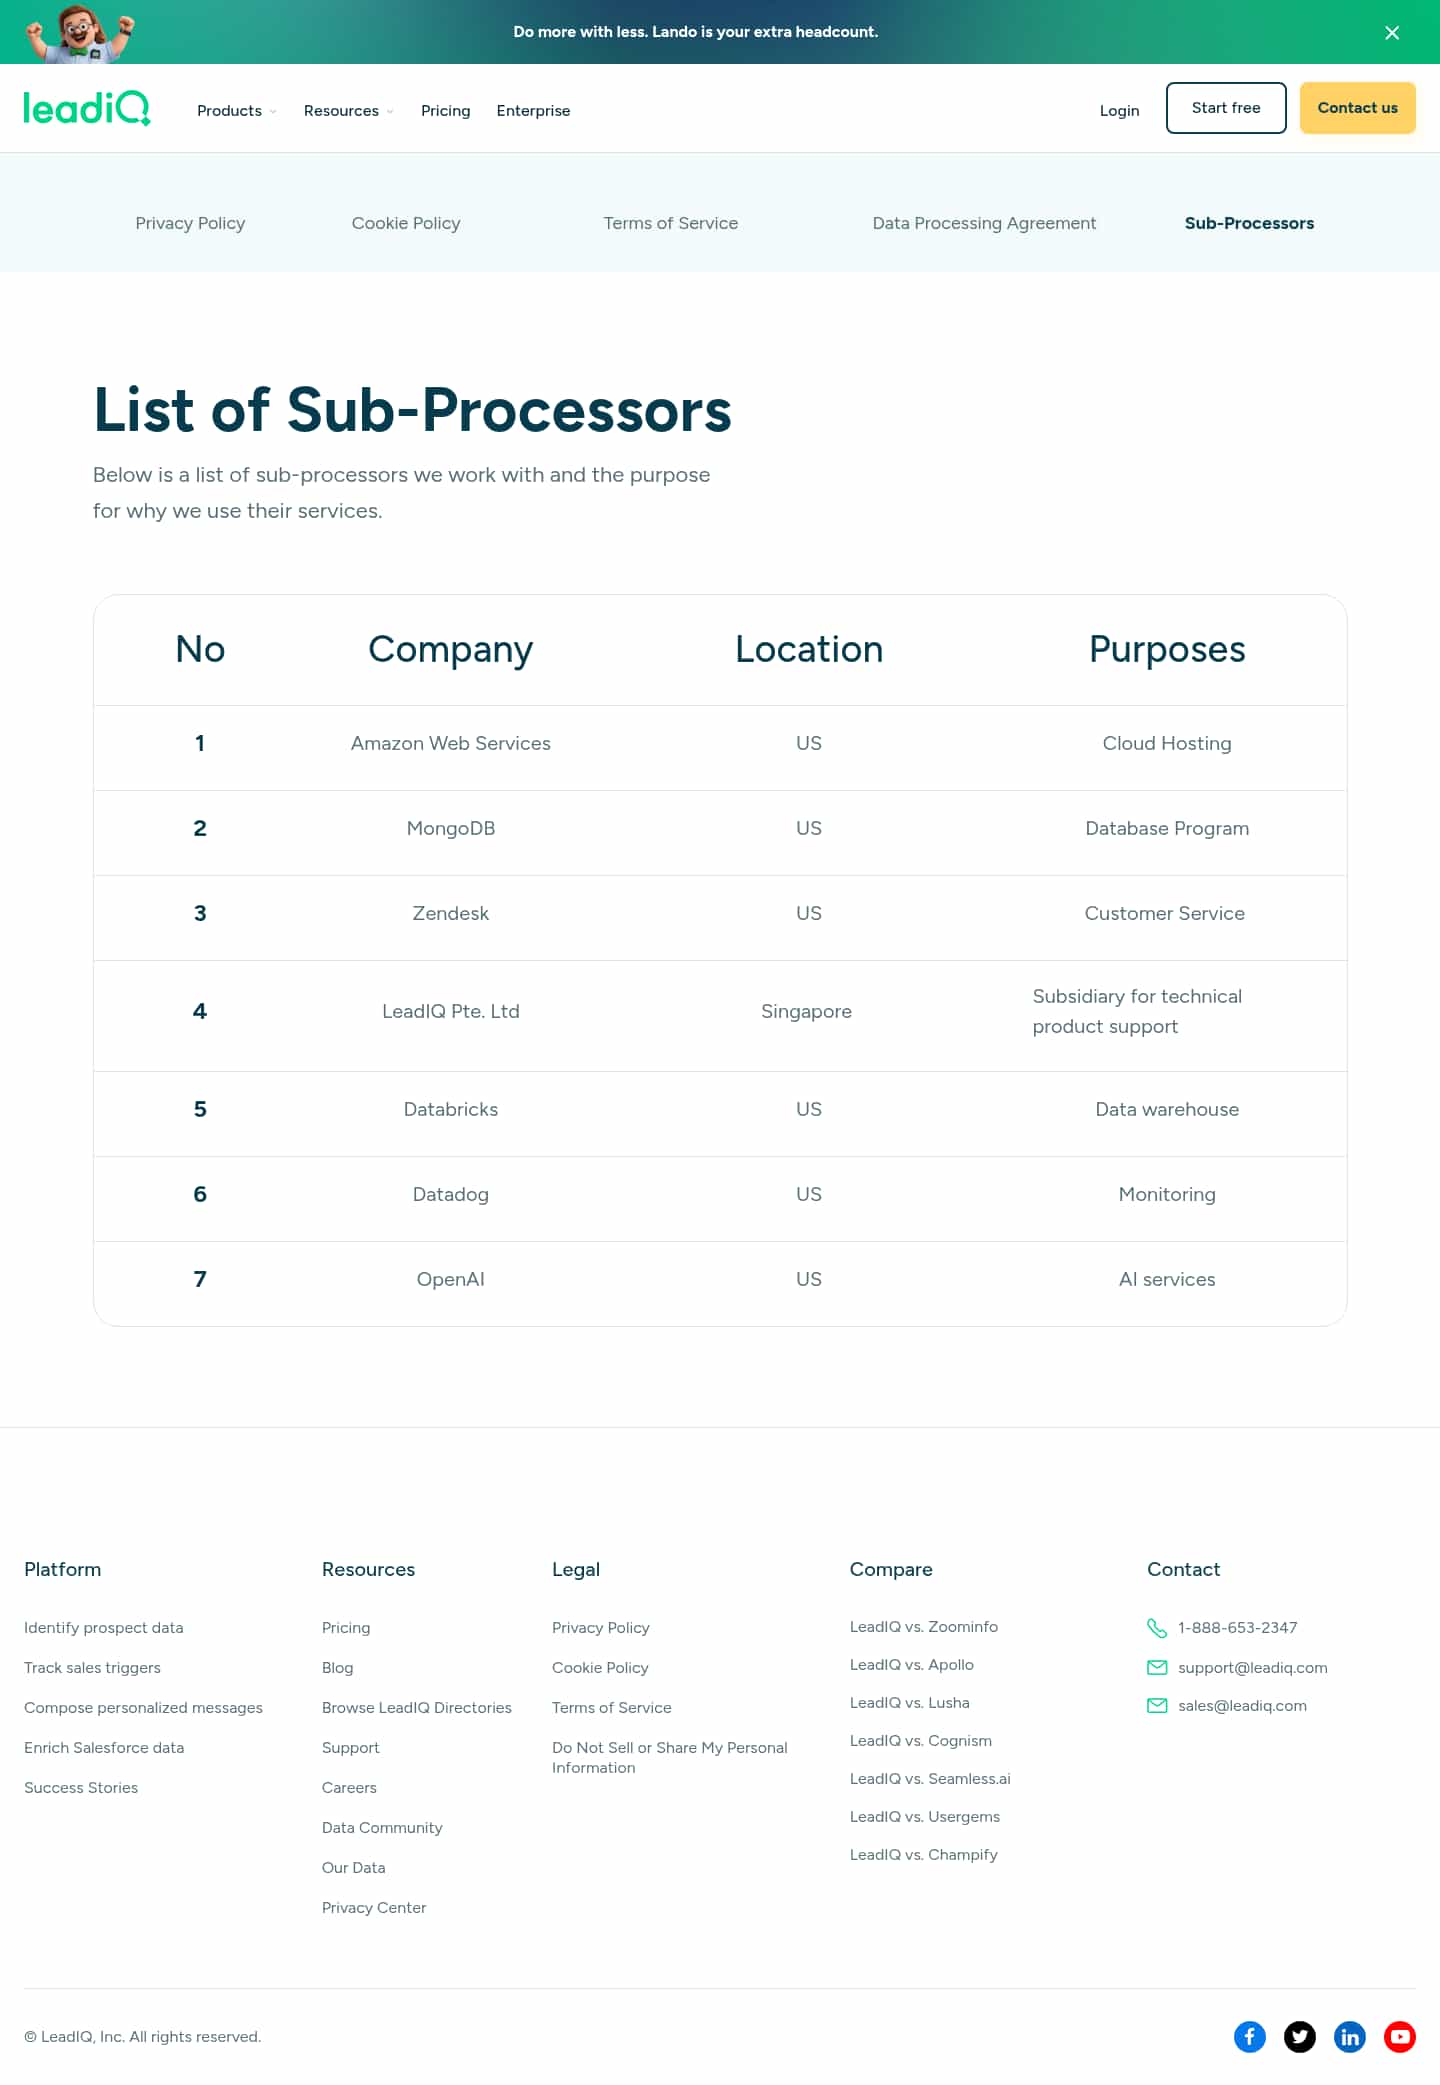The width and height of the screenshot is (1440, 2085).
Task: Click the sales@leadiq.com email link
Action: click(1242, 1706)
